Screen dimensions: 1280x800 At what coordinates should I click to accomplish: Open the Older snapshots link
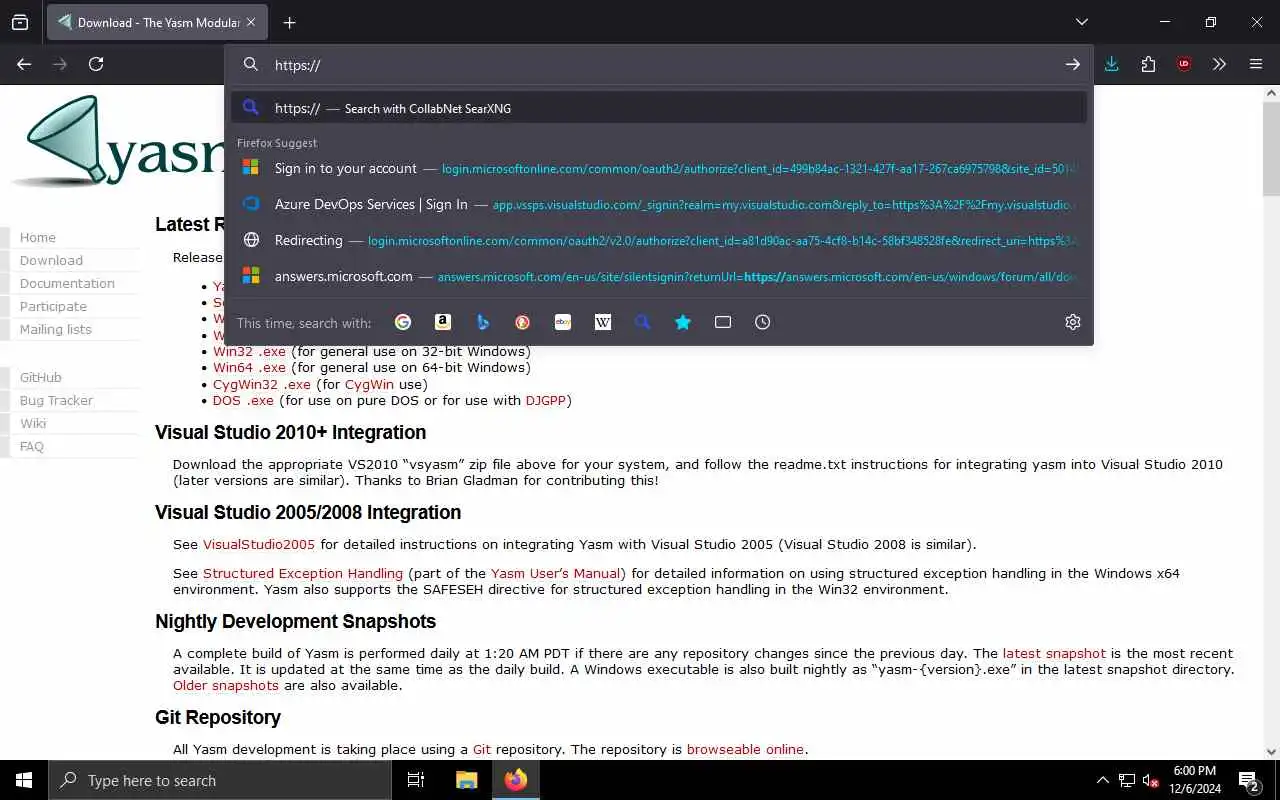tap(226, 685)
